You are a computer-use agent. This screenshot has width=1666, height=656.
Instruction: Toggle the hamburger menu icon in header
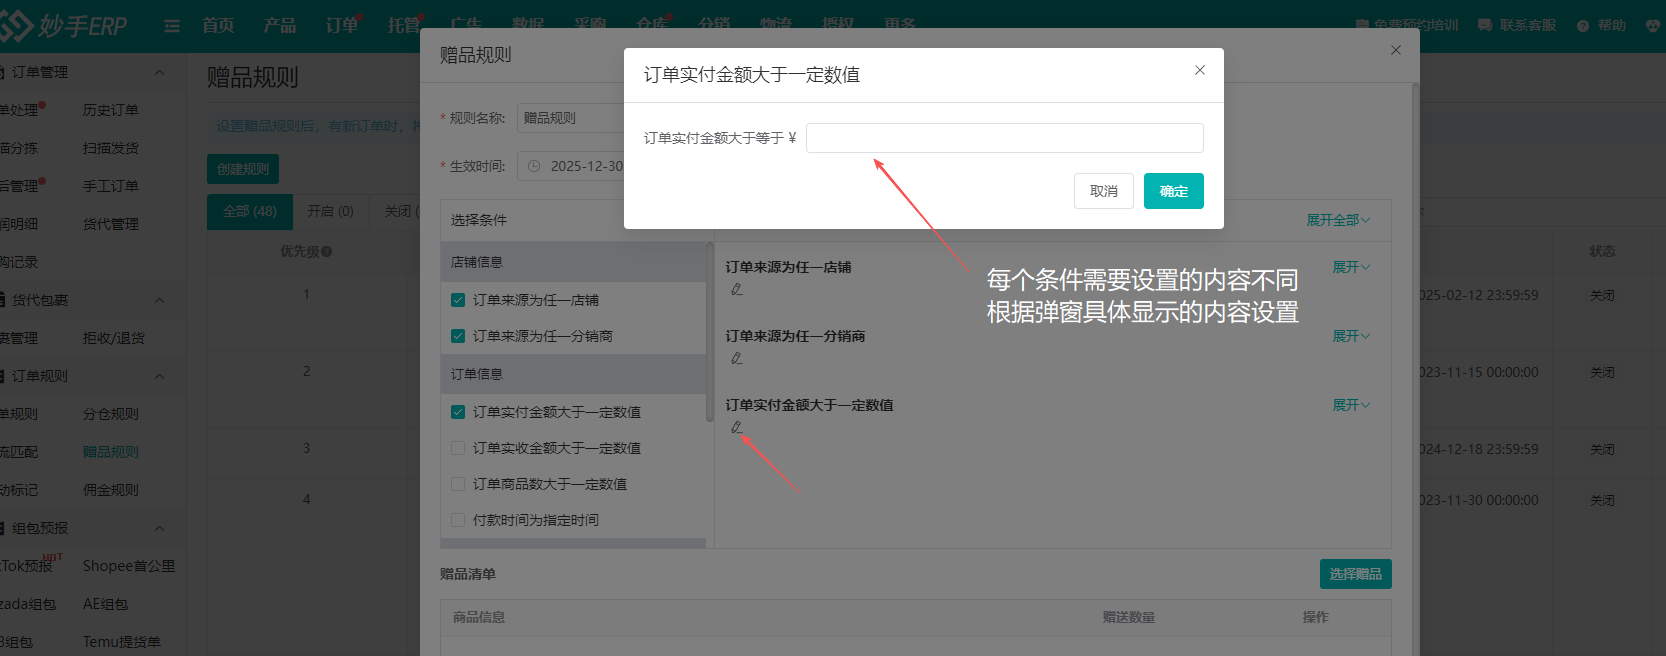(x=172, y=26)
